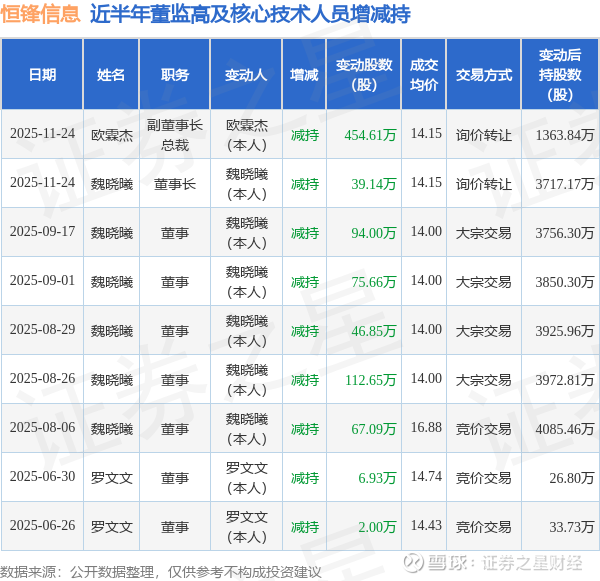Screen dimensions: 600x581
Task: Click the holding value 3850.30万
Action: pos(565,282)
